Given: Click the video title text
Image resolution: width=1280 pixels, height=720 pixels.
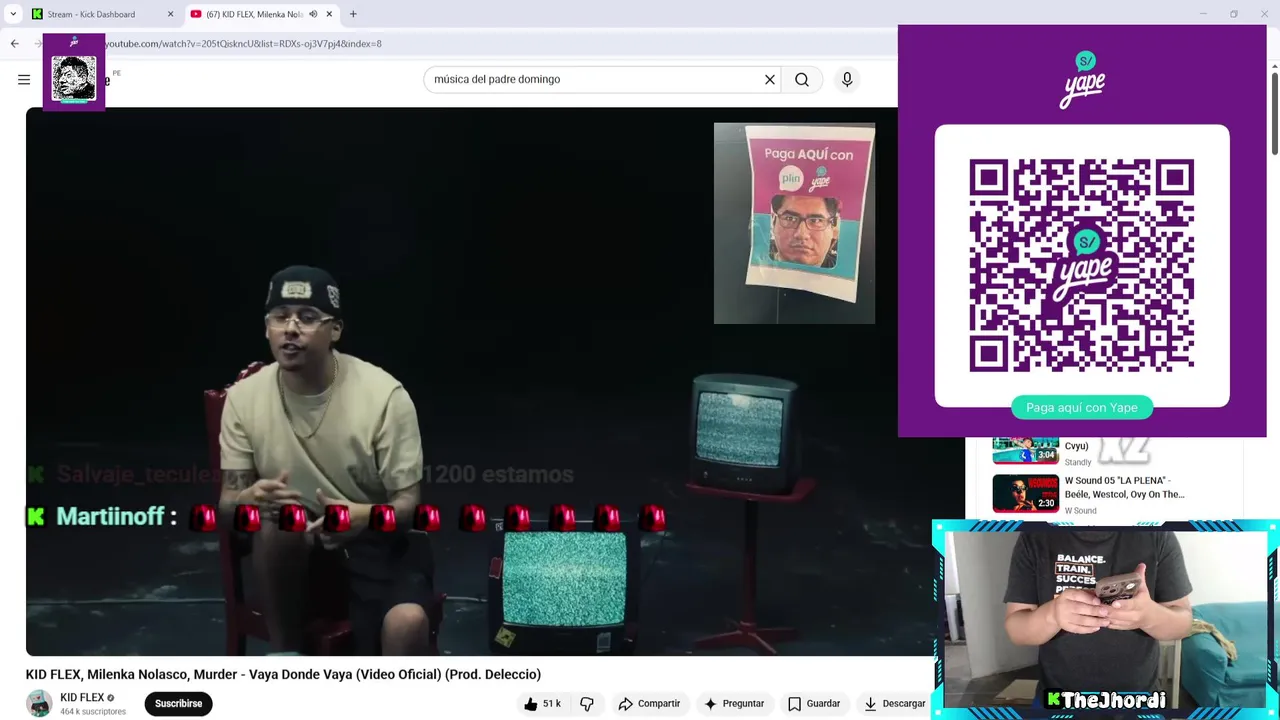Looking at the screenshot, I should 283,675.
